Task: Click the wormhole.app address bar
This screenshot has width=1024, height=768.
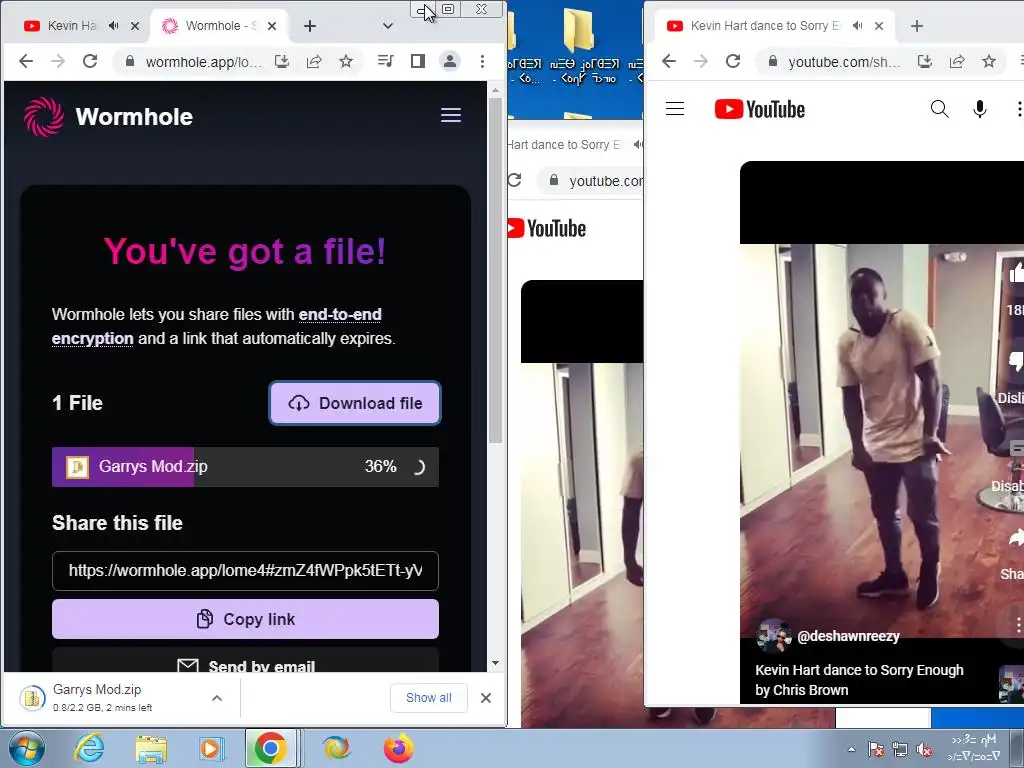Action: tap(202, 62)
